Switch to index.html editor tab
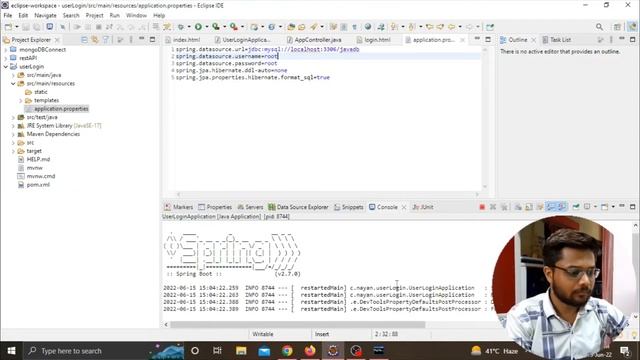Screen dimensions: 640x360 pyautogui.click(x=182, y=40)
